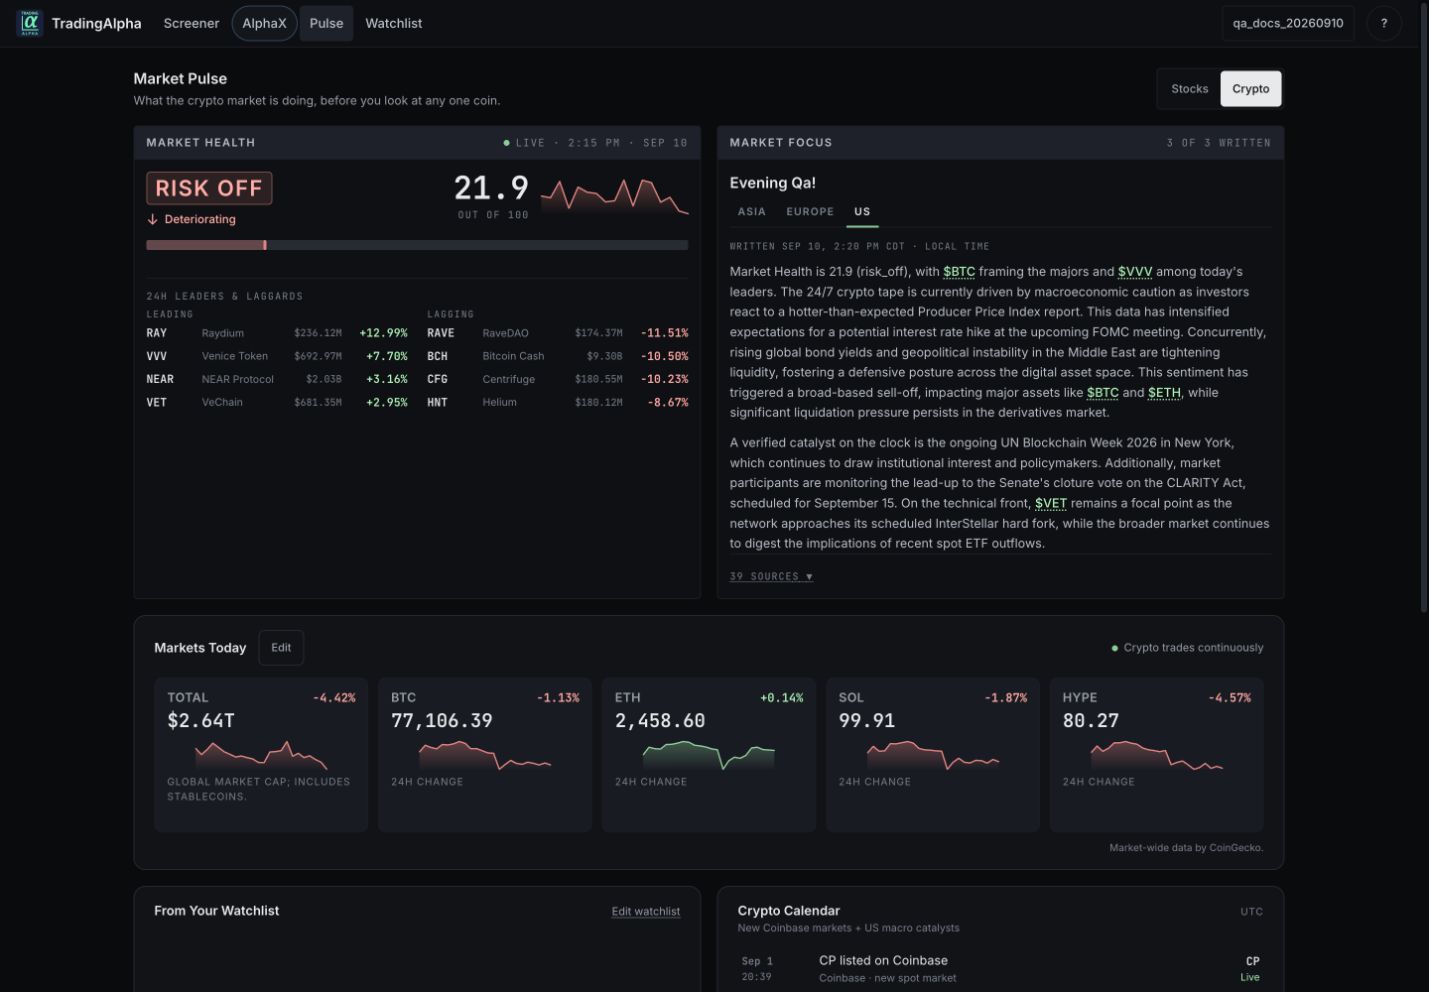The width and height of the screenshot is (1429, 992).
Task: Select the RAY Raydium leader row
Action: coord(277,333)
